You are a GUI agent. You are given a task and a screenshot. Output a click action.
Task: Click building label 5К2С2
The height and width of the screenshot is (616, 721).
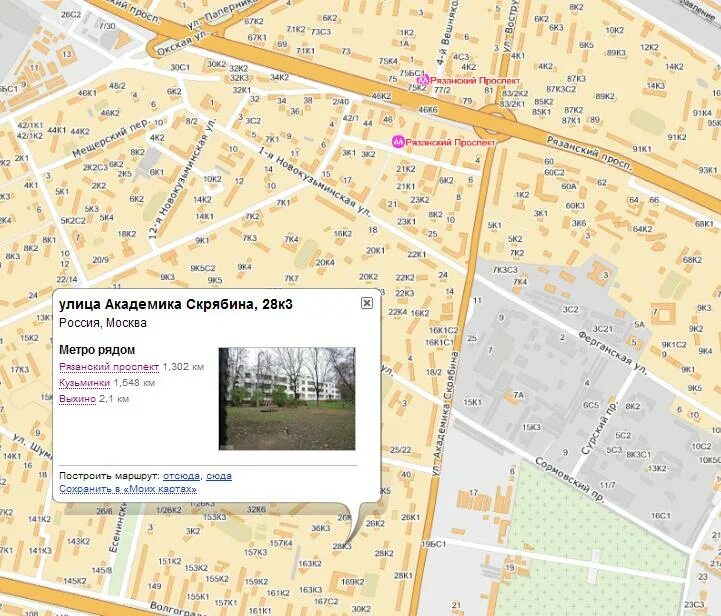[x=73, y=221]
